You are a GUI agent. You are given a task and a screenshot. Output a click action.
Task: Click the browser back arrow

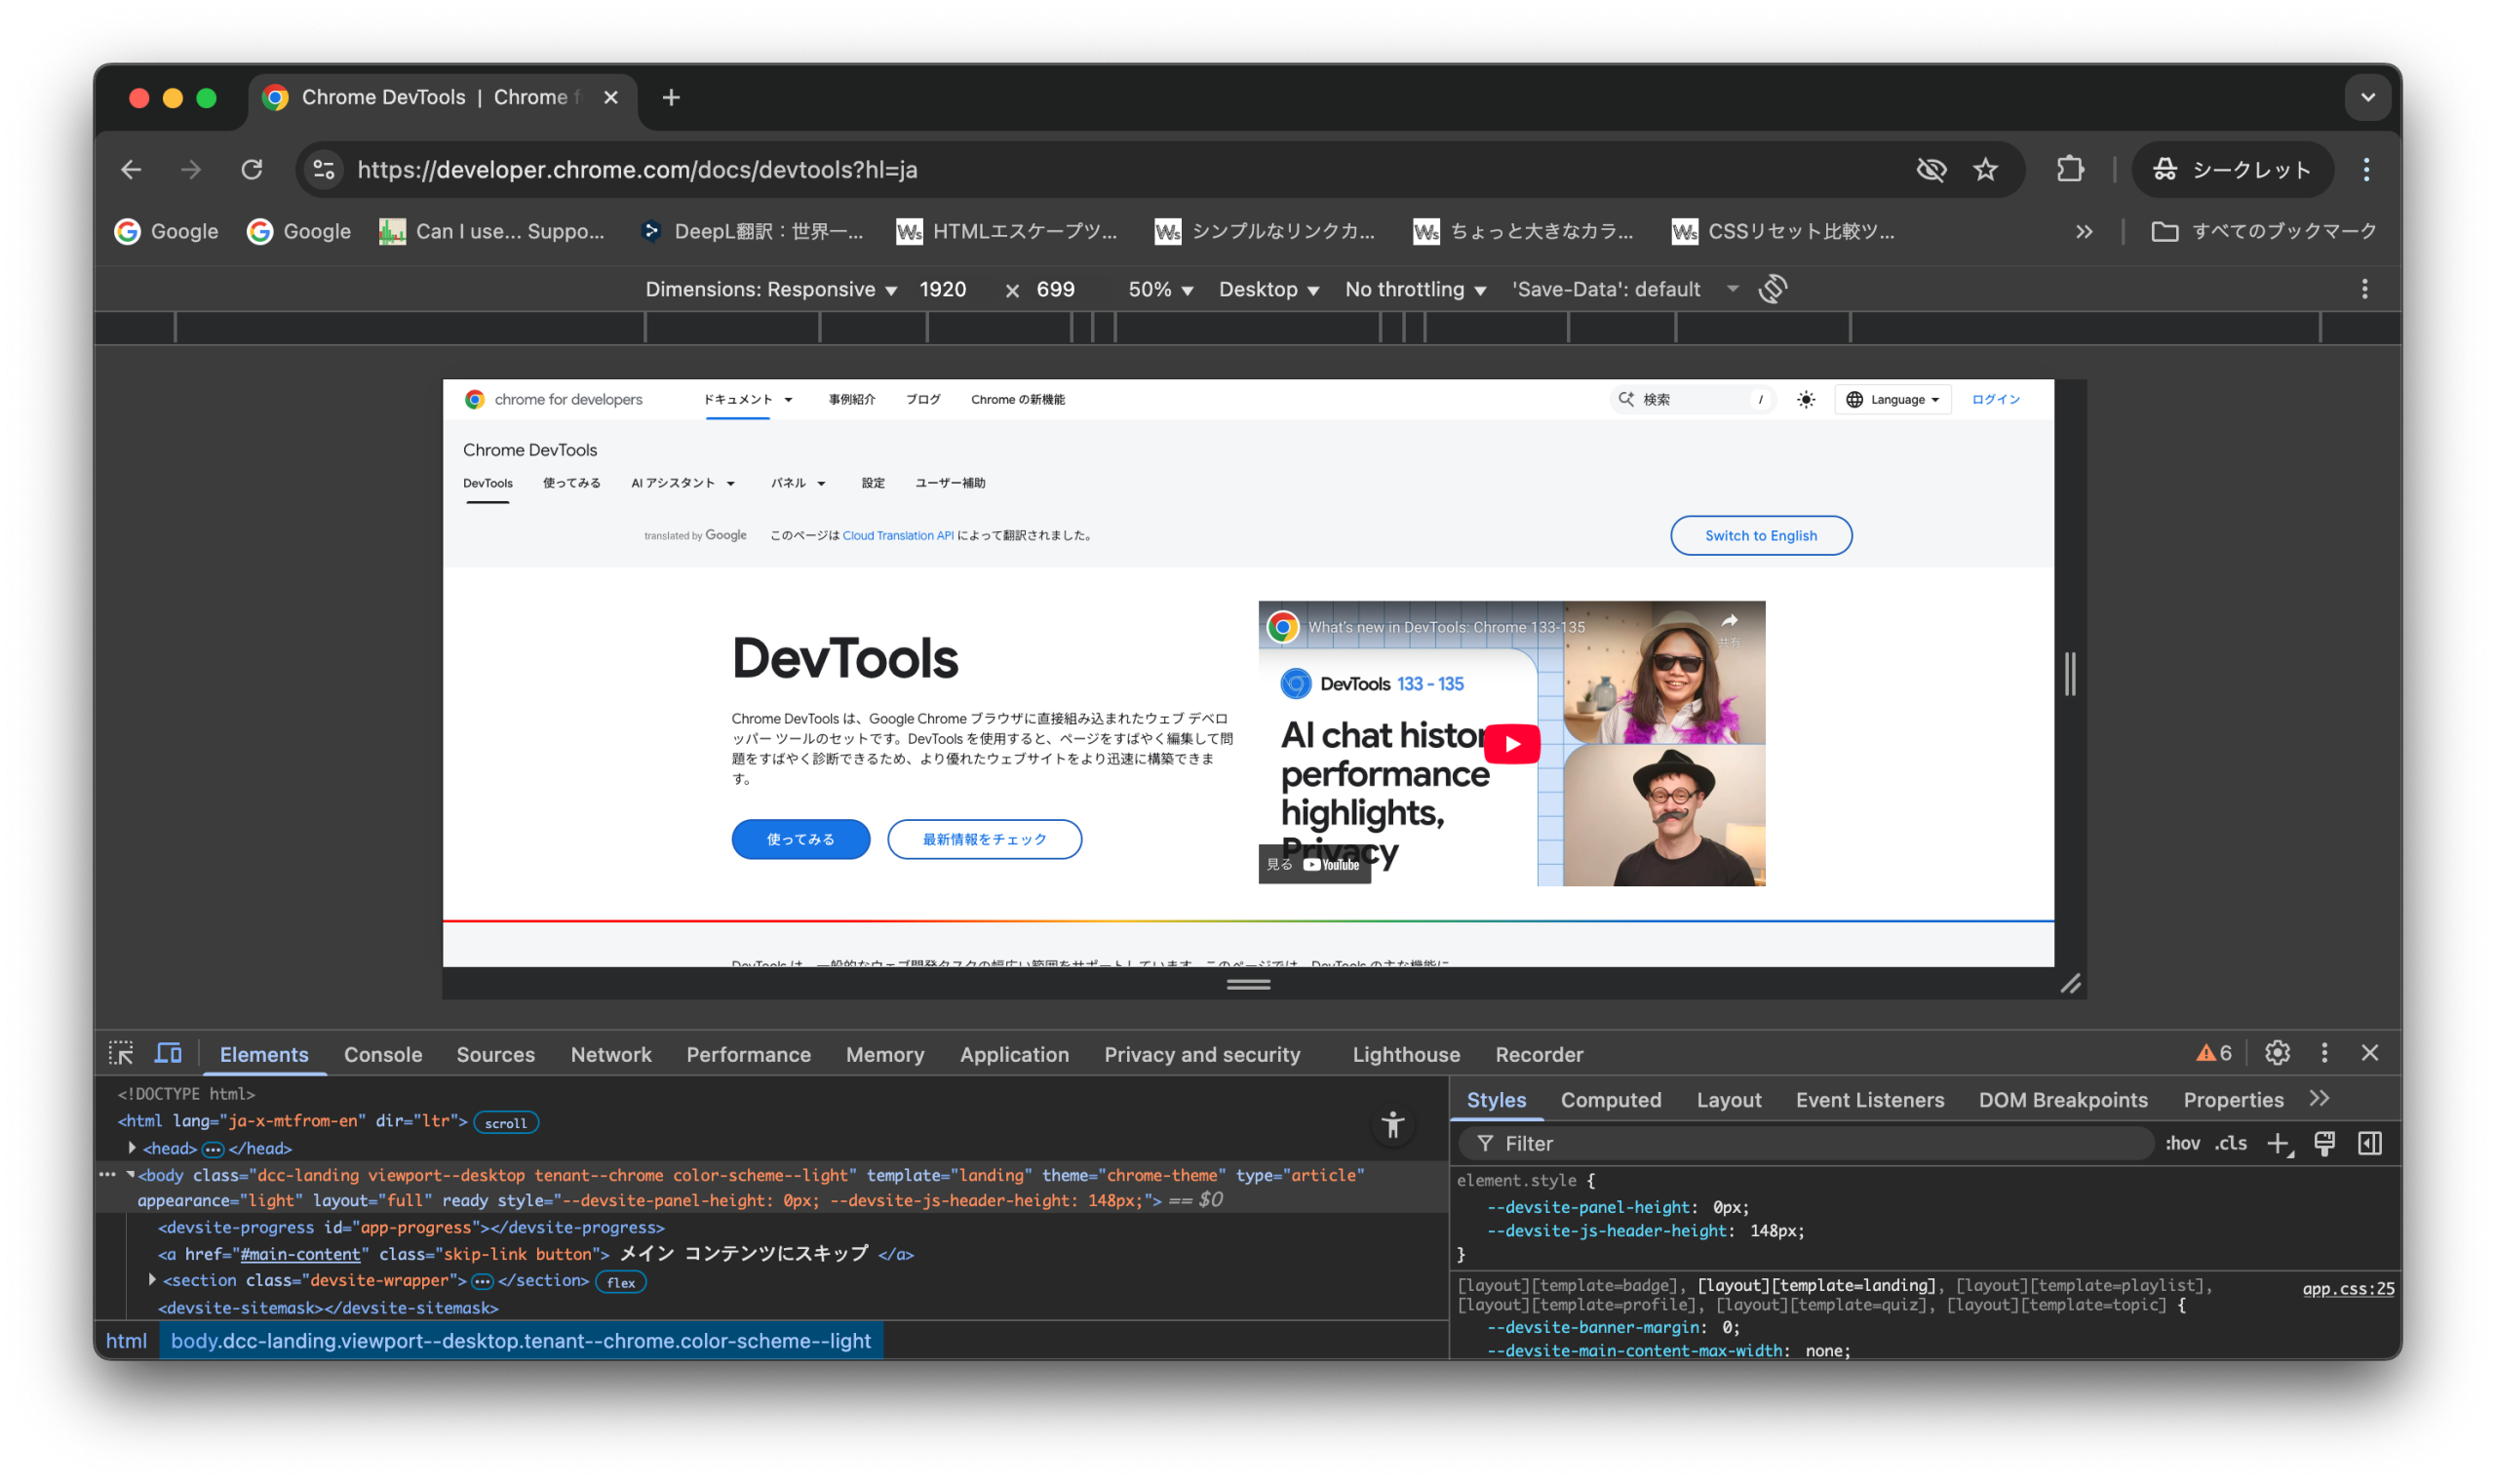[131, 170]
